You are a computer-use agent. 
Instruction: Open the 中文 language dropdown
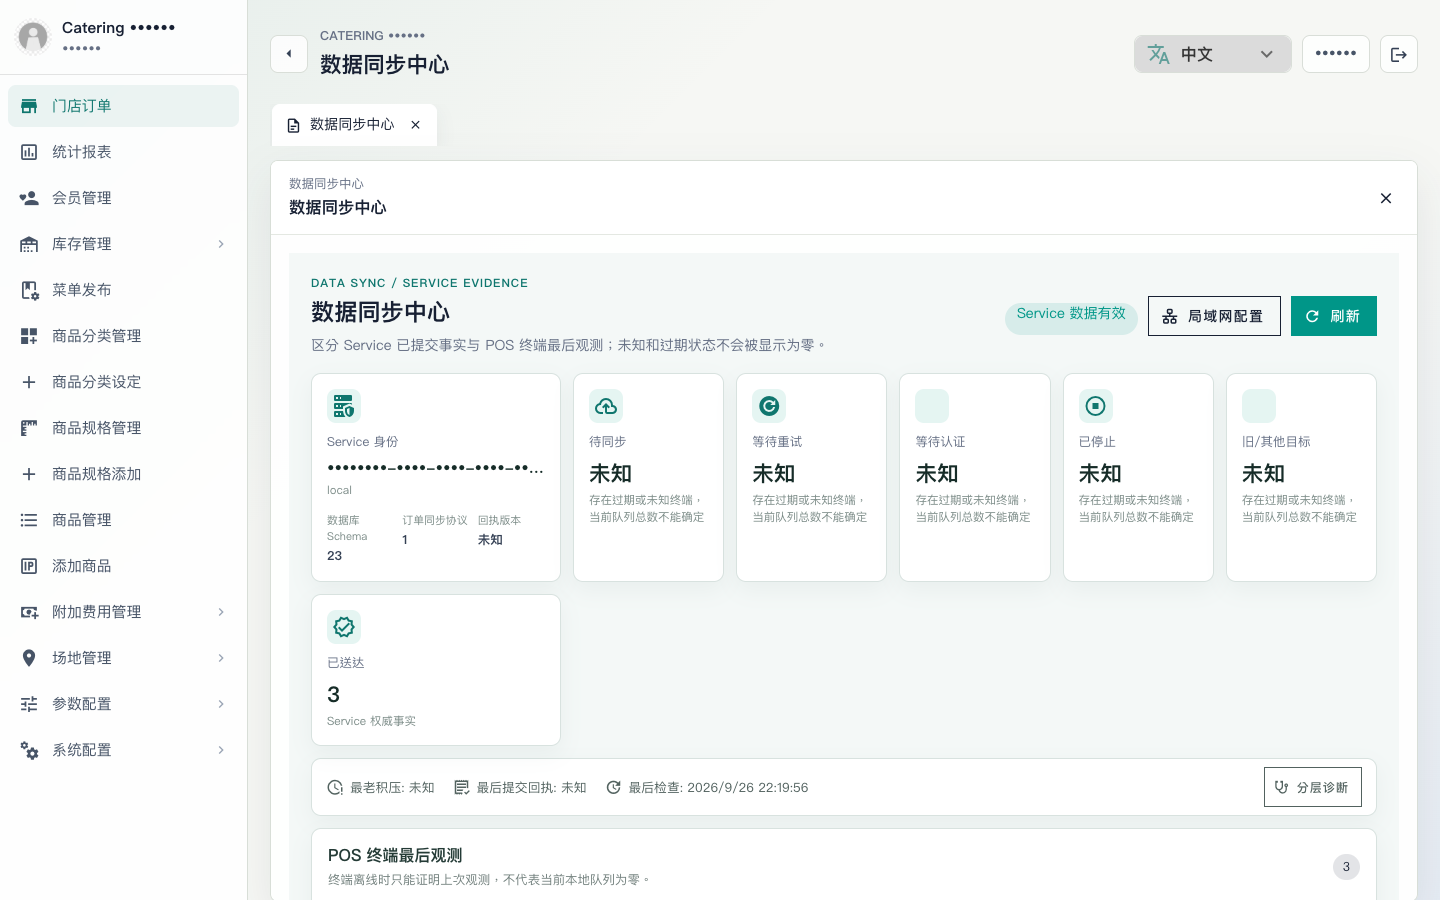1212,54
